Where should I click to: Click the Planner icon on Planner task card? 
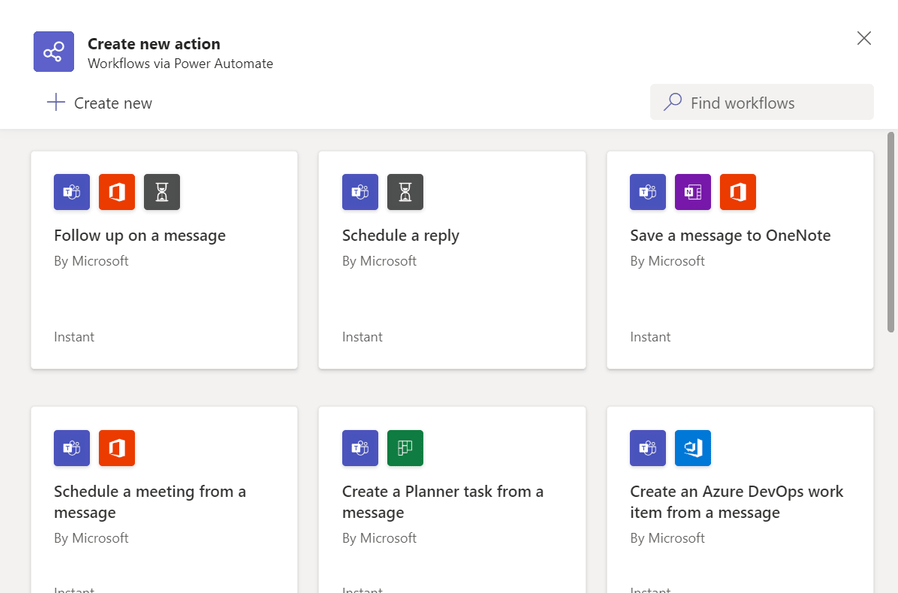(405, 448)
